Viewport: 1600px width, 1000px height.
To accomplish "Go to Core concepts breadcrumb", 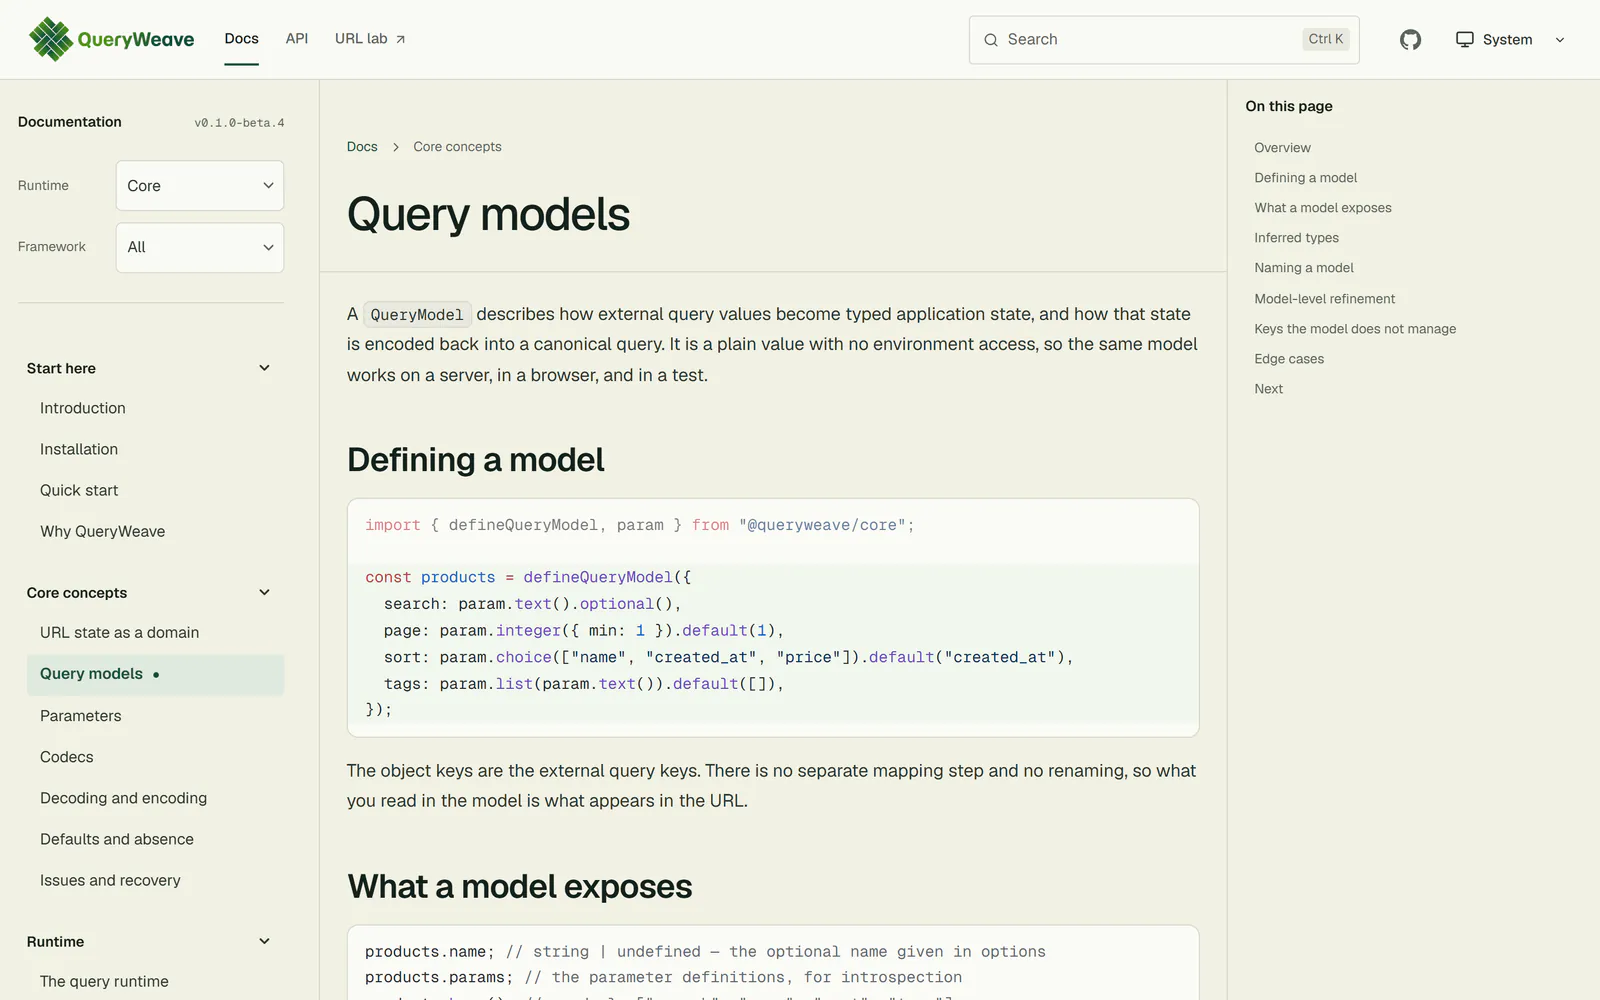I will (x=457, y=146).
